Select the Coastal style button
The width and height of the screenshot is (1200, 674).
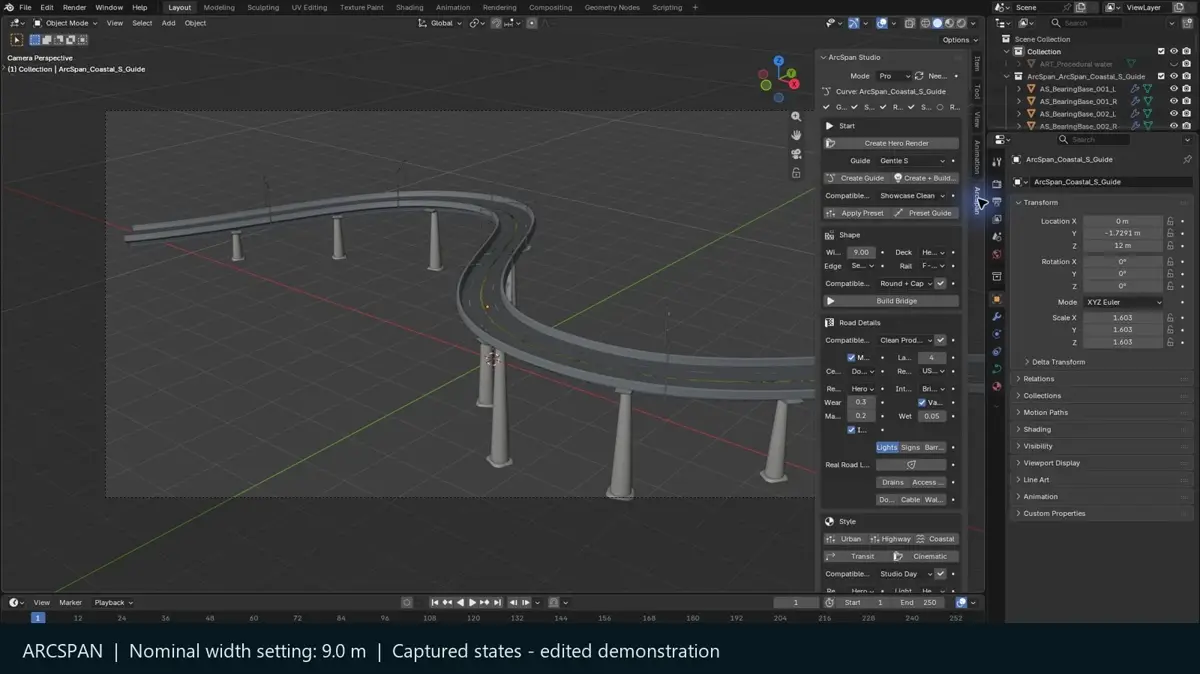(x=936, y=539)
